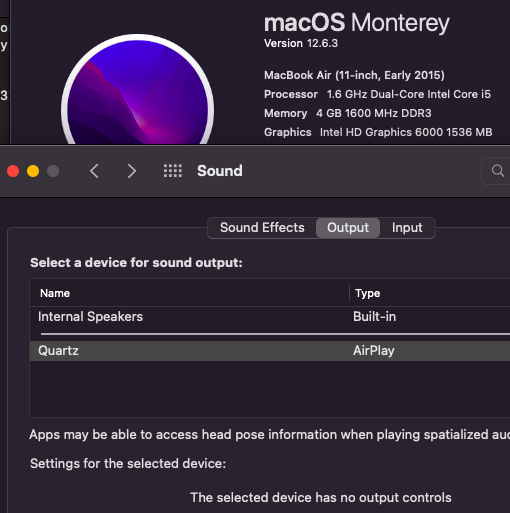Go forward with the right chevron
Viewport: 510px width, 513px height.
132,171
